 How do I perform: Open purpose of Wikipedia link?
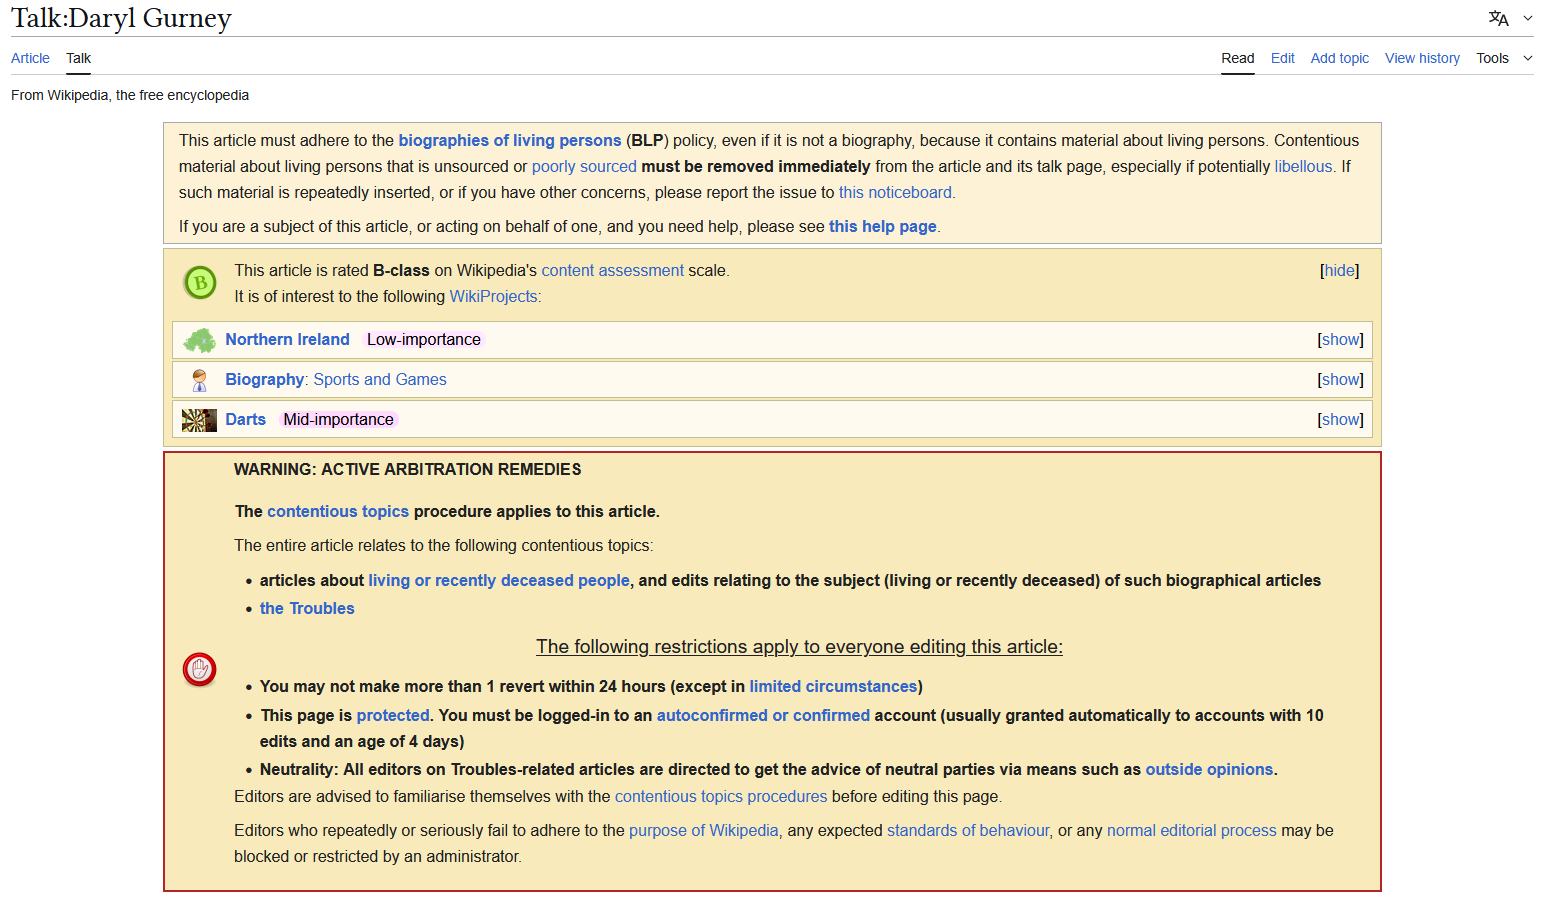(x=703, y=831)
